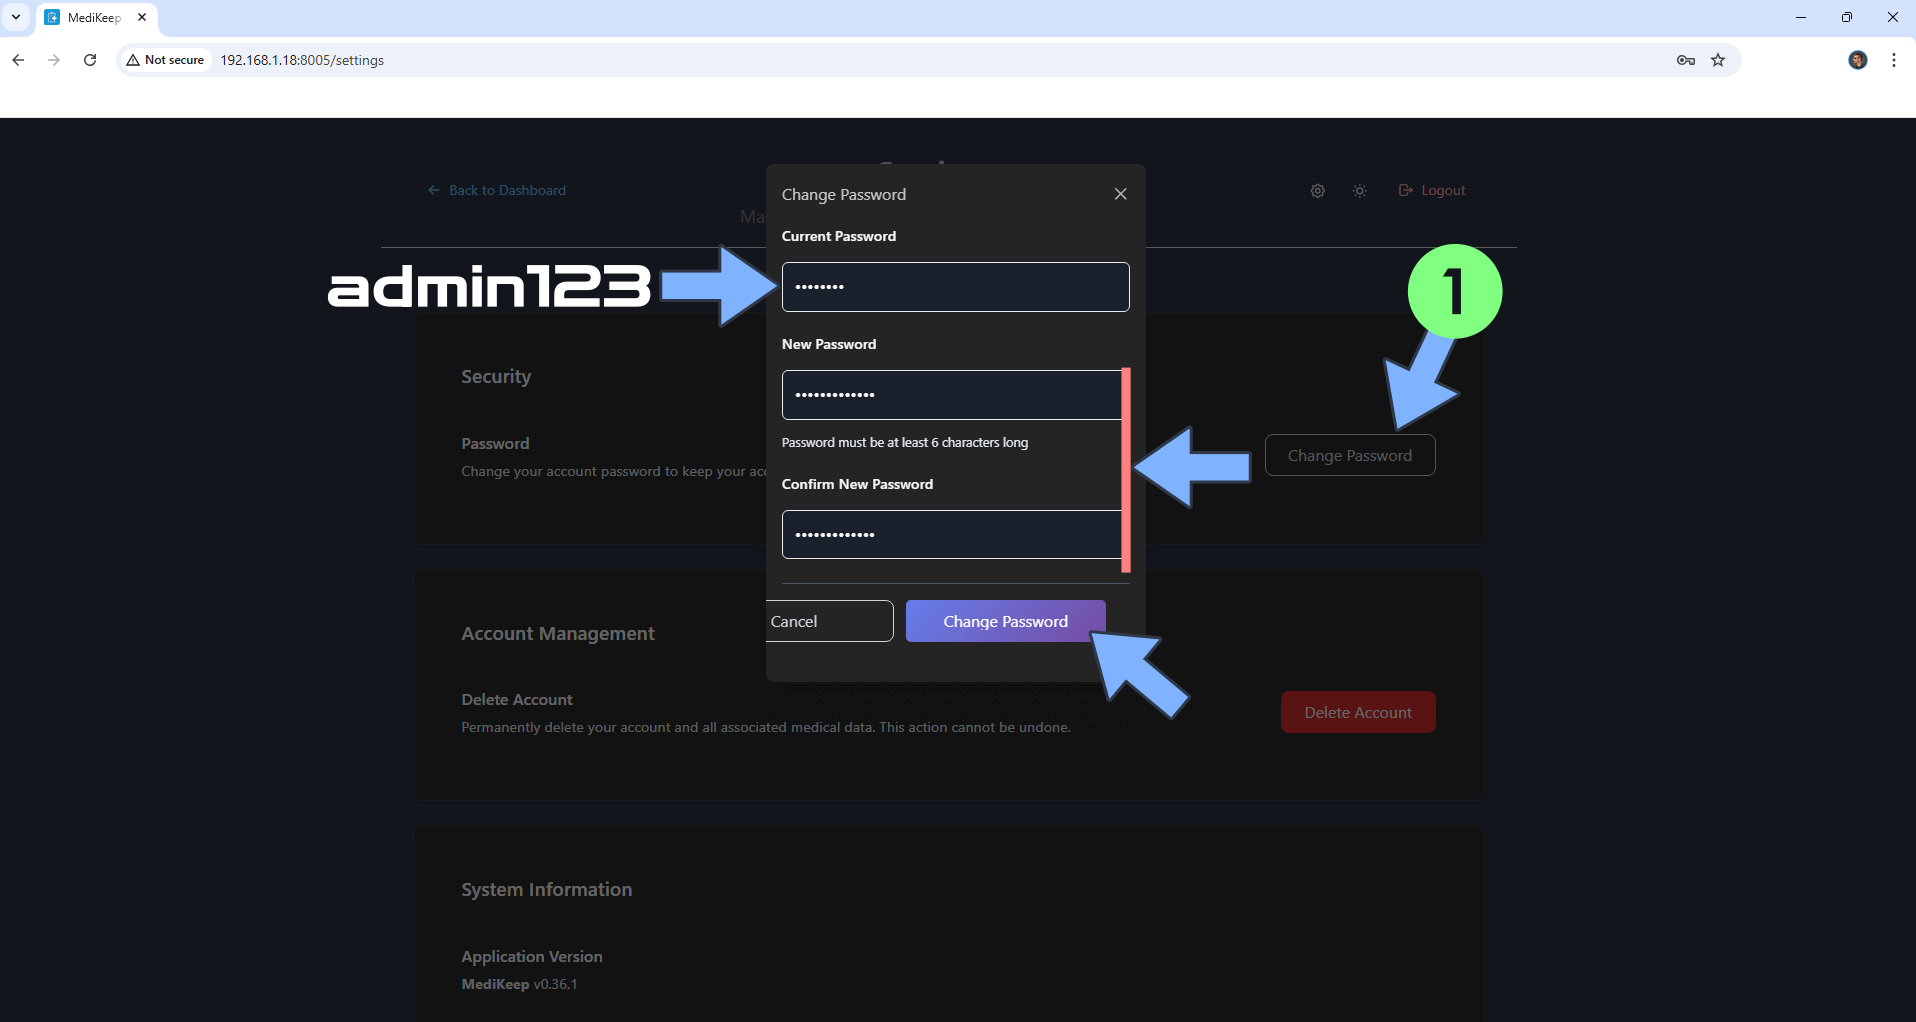The width and height of the screenshot is (1916, 1022).
Task: Submit the purple Change Password button
Action: pos(1005,621)
